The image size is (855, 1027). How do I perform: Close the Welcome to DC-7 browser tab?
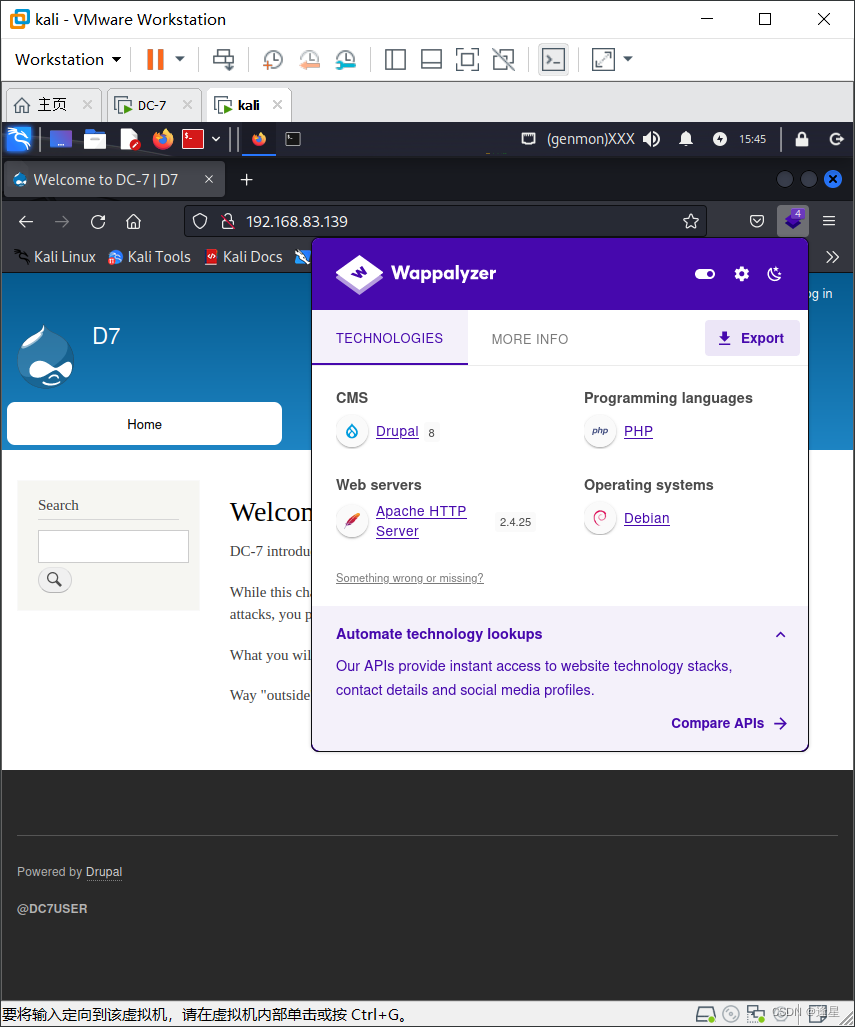pyautogui.click(x=209, y=179)
